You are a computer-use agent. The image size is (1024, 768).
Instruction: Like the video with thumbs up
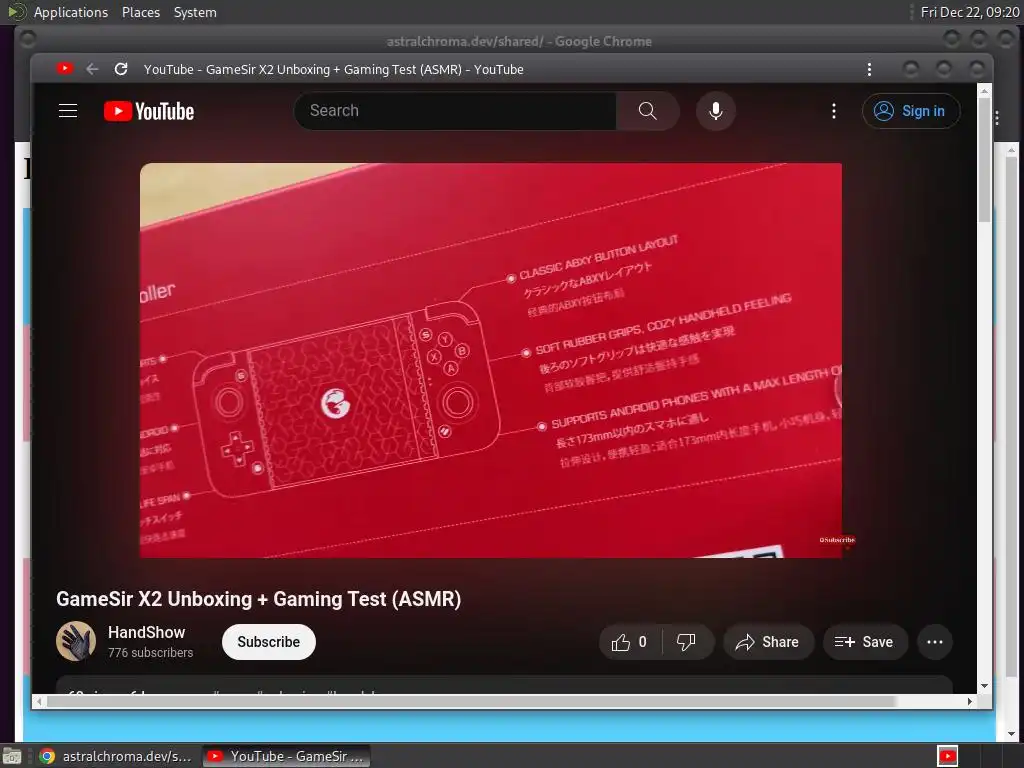[630, 642]
